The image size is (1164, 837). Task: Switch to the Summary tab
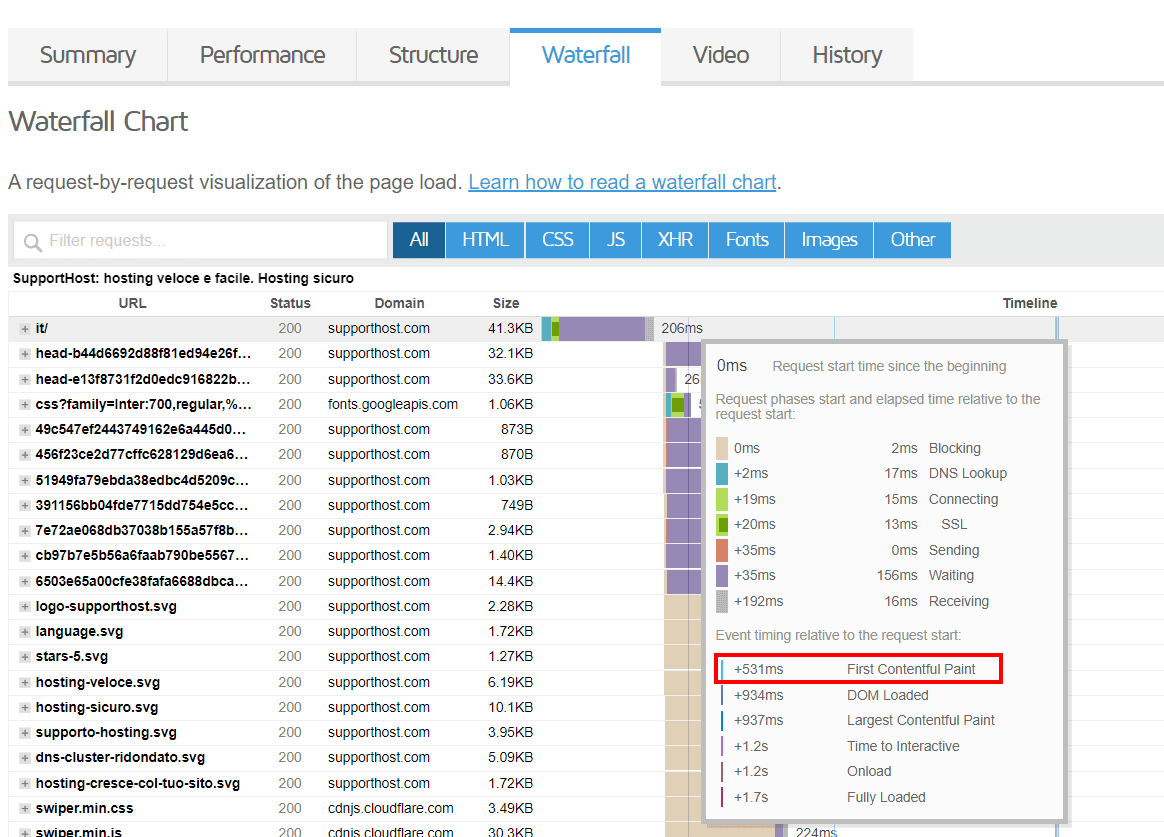pos(87,55)
